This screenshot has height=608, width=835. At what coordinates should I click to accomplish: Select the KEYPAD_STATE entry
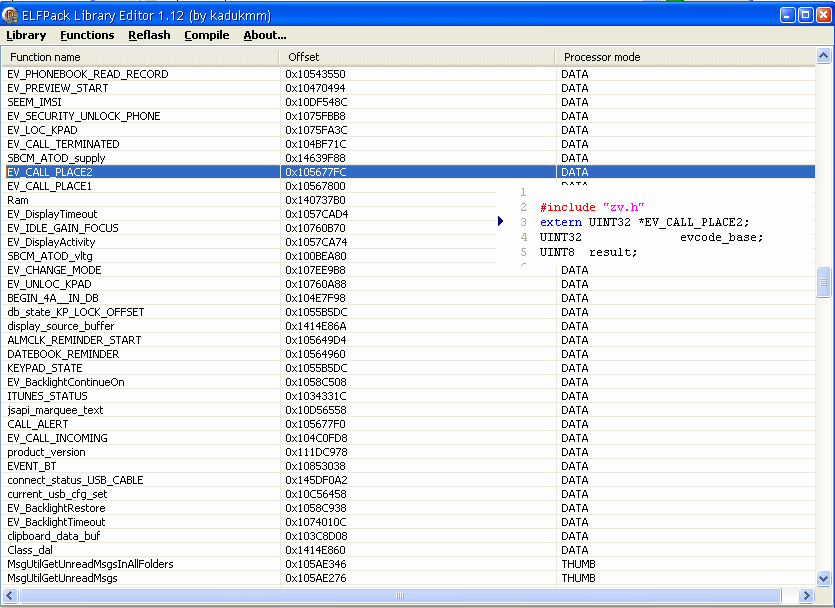tap(408, 368)
